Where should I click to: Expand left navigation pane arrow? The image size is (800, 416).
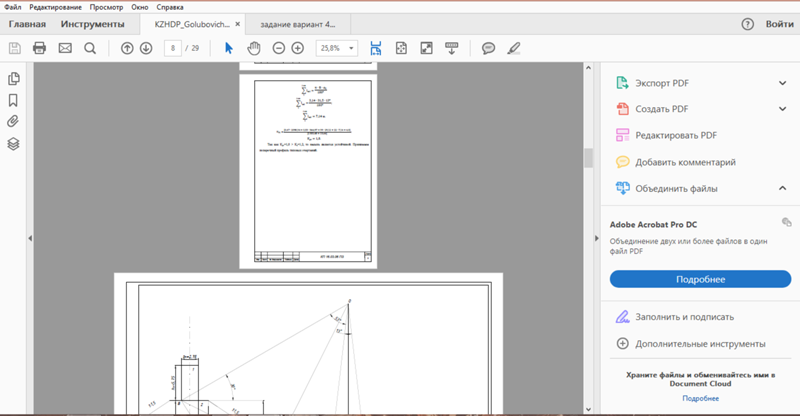click(30, 238)
